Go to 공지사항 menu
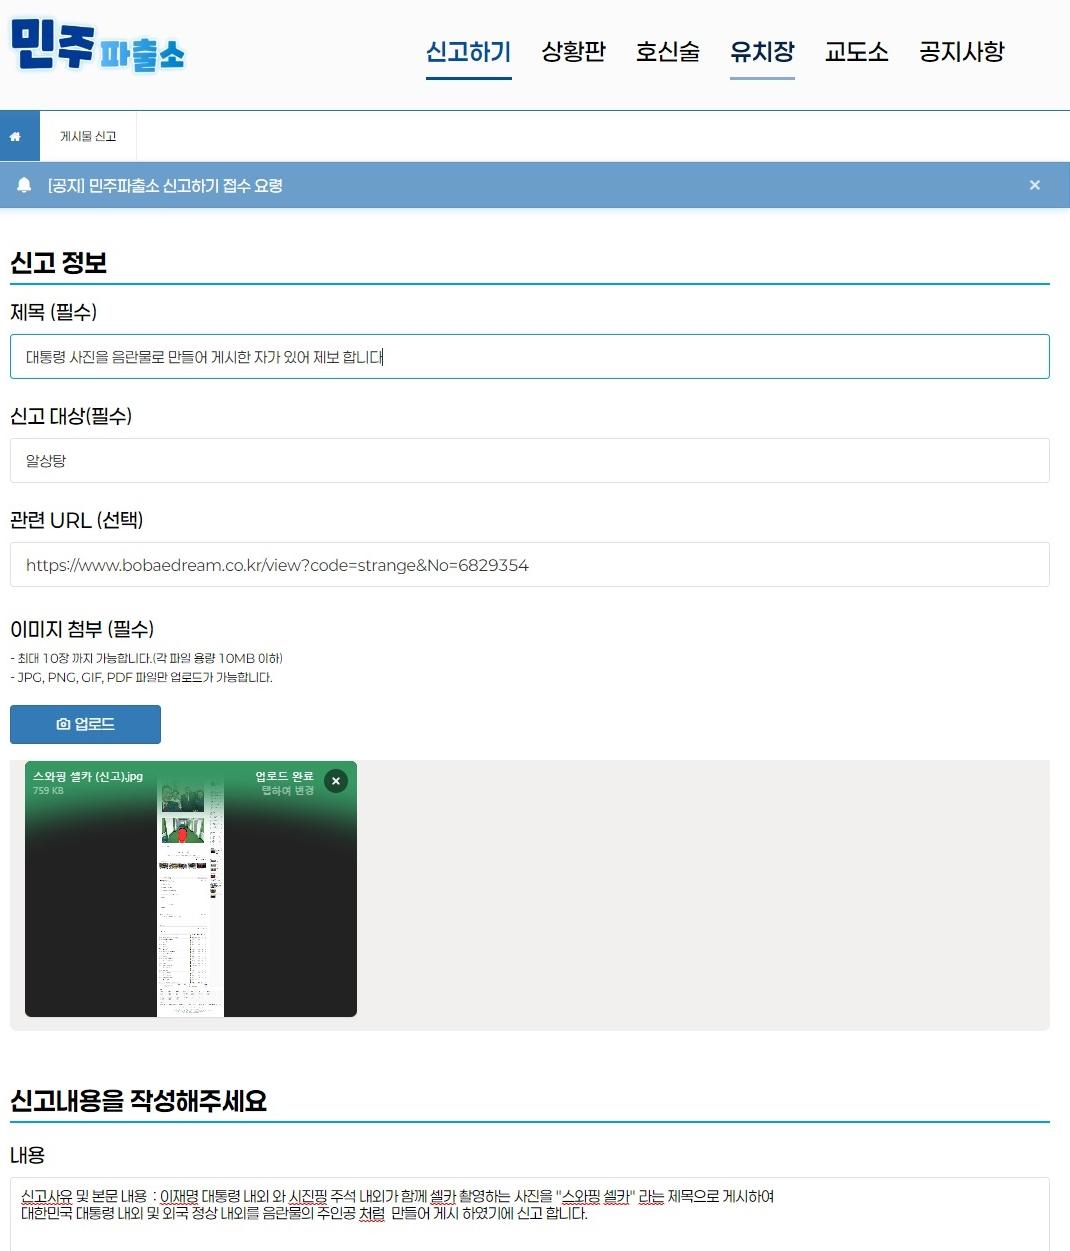 coord(962,52)
